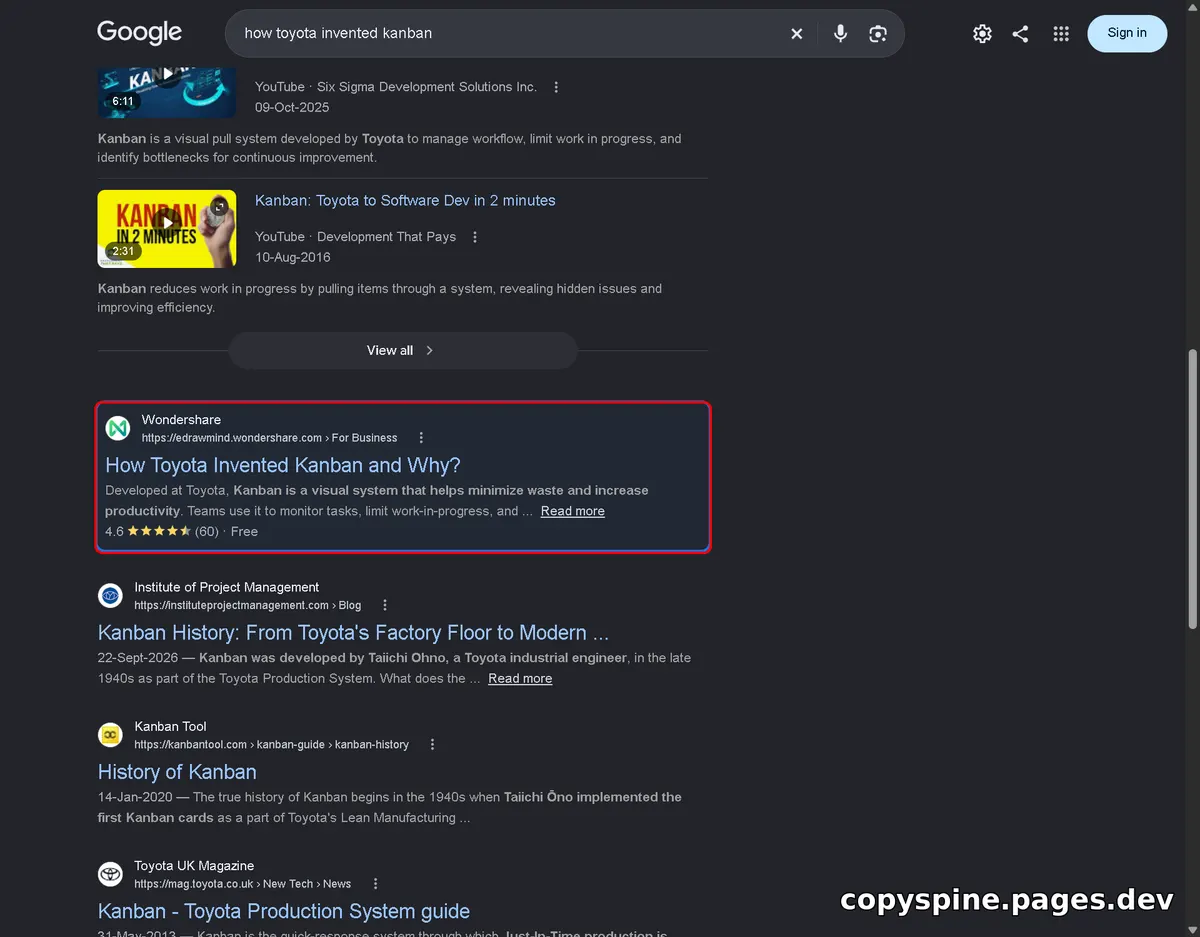
Task: Open more options for Wondershare result
Action: tap(421, 438)
